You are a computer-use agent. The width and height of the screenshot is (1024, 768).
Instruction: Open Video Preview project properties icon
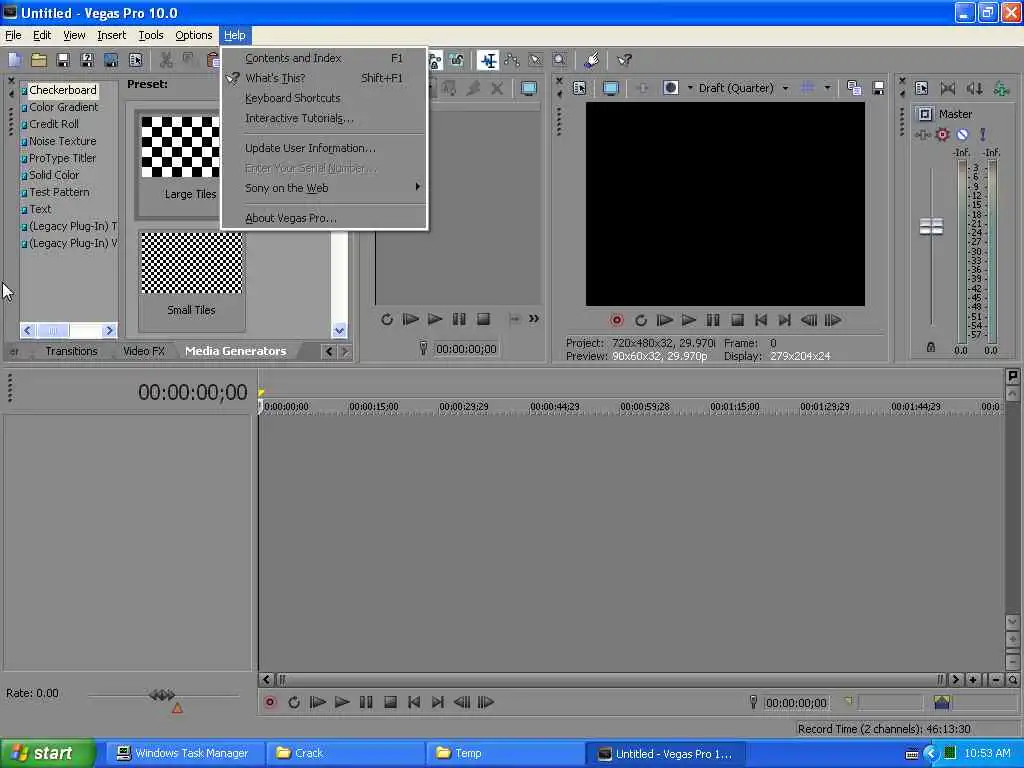point(579,88)
